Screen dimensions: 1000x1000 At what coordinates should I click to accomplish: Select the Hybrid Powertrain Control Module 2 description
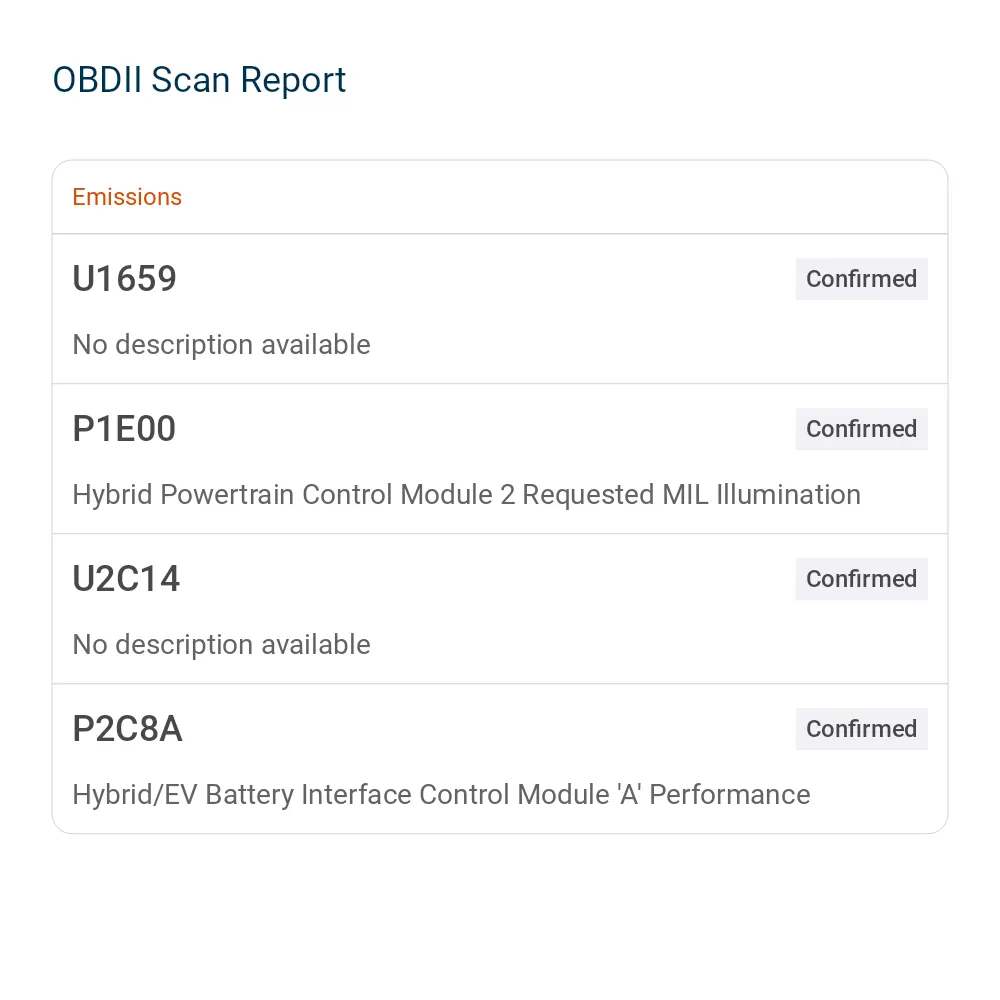(x=466, y=494)
